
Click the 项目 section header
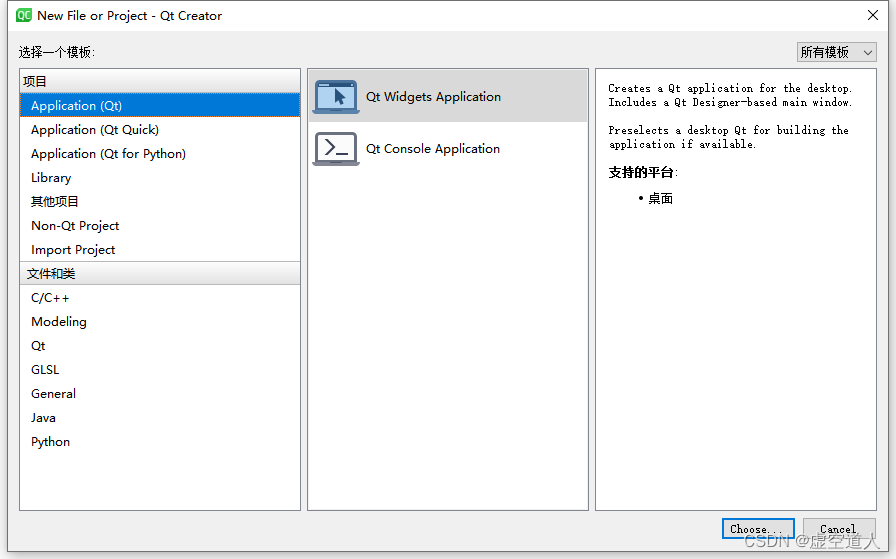[160, 81]
